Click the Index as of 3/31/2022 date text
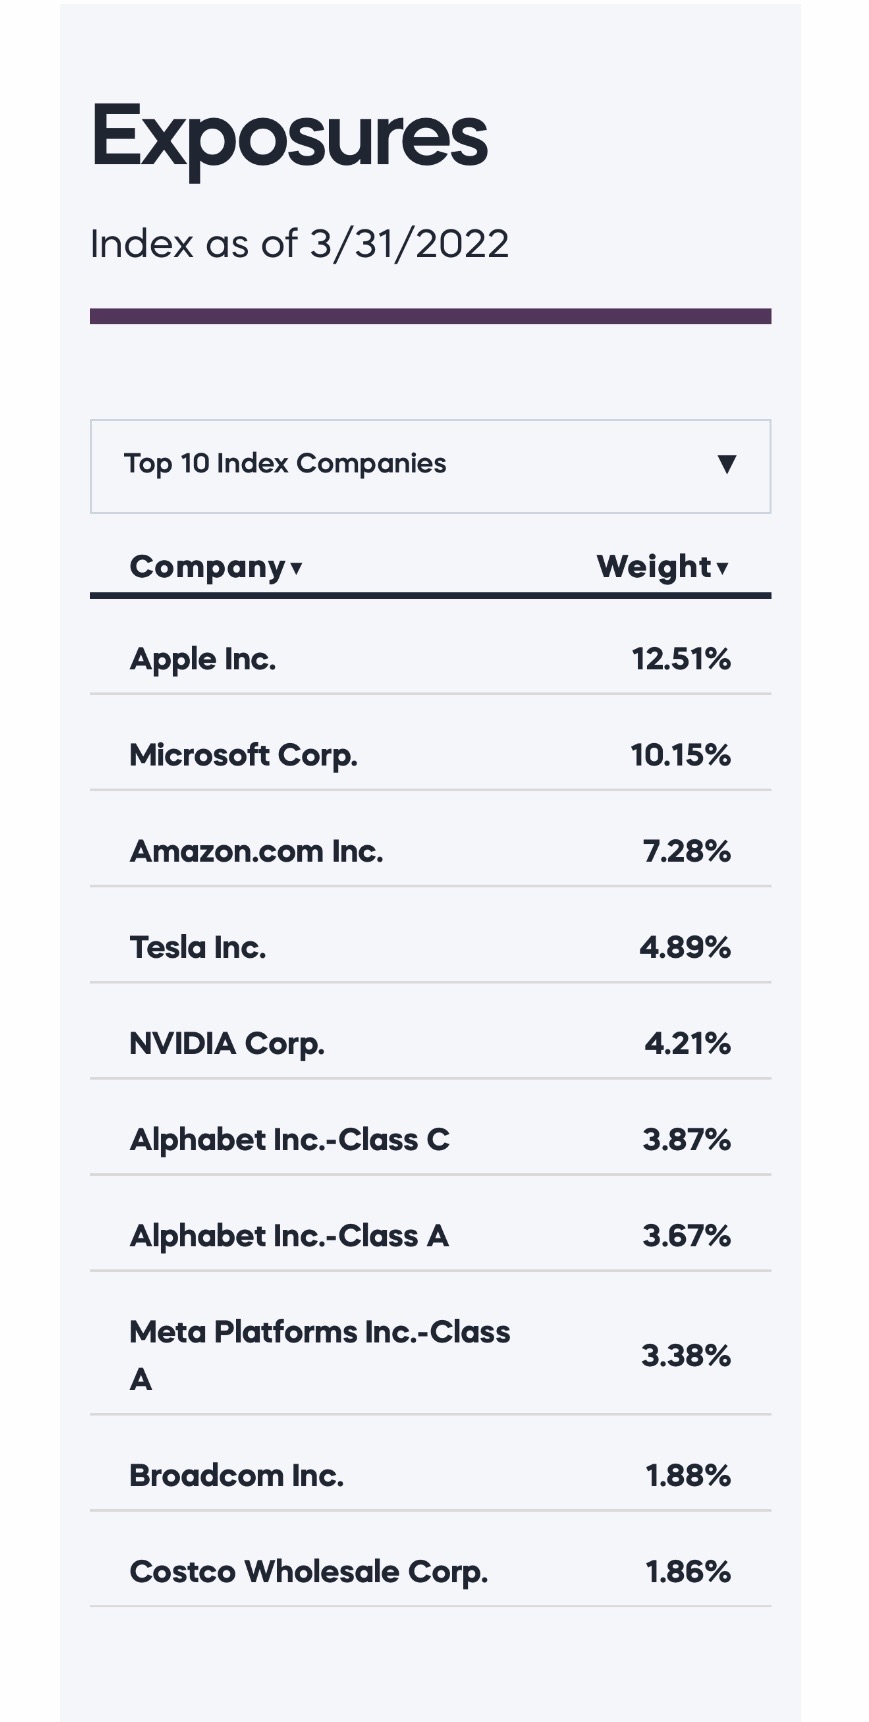 [x=299, y=244]
